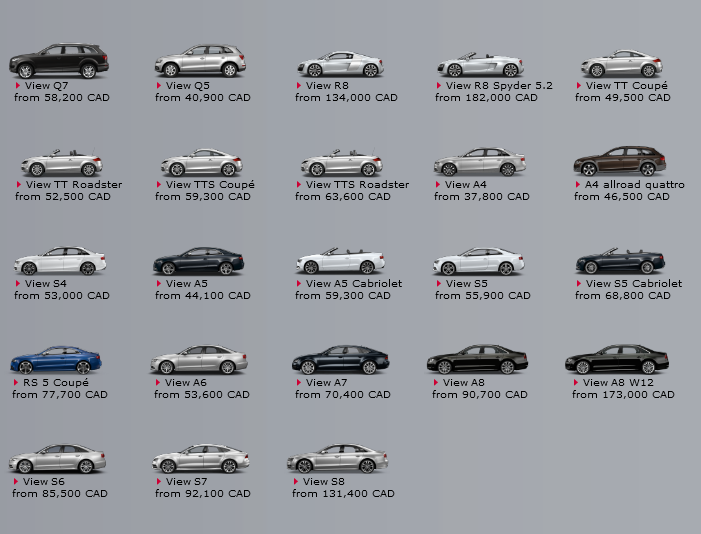Click the silver A6 sedan image
This screenshot has width=701, height=534.
pyautogui.click(x=199, y=359)
